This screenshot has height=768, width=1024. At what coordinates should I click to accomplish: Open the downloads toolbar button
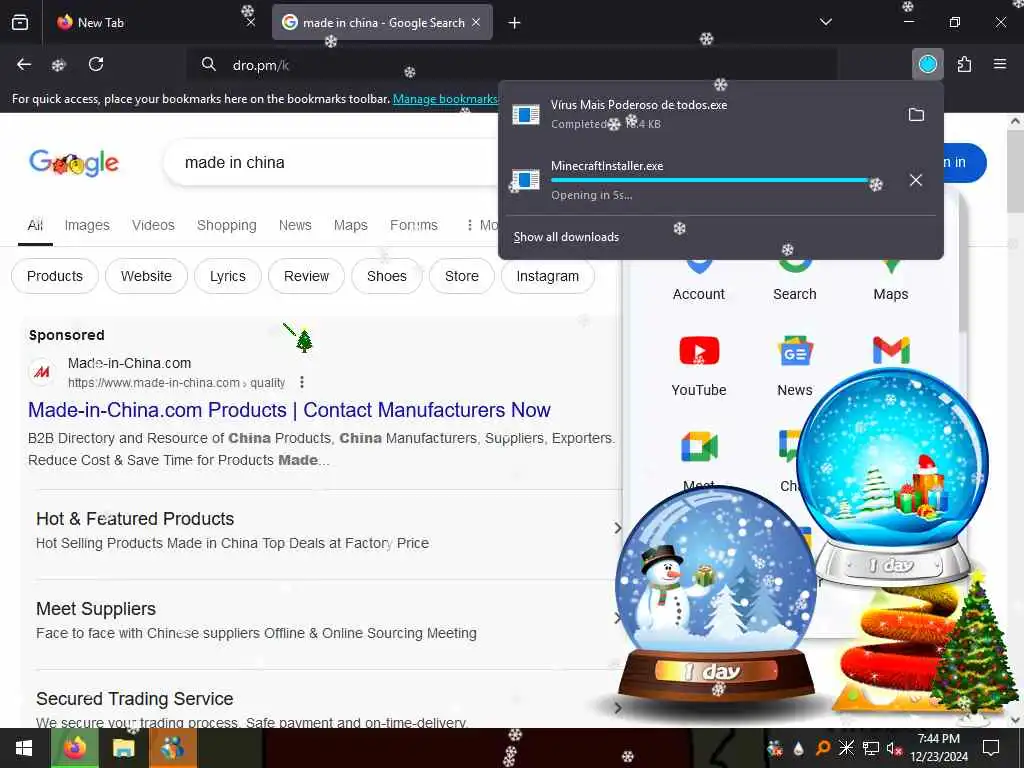[927, 64]
